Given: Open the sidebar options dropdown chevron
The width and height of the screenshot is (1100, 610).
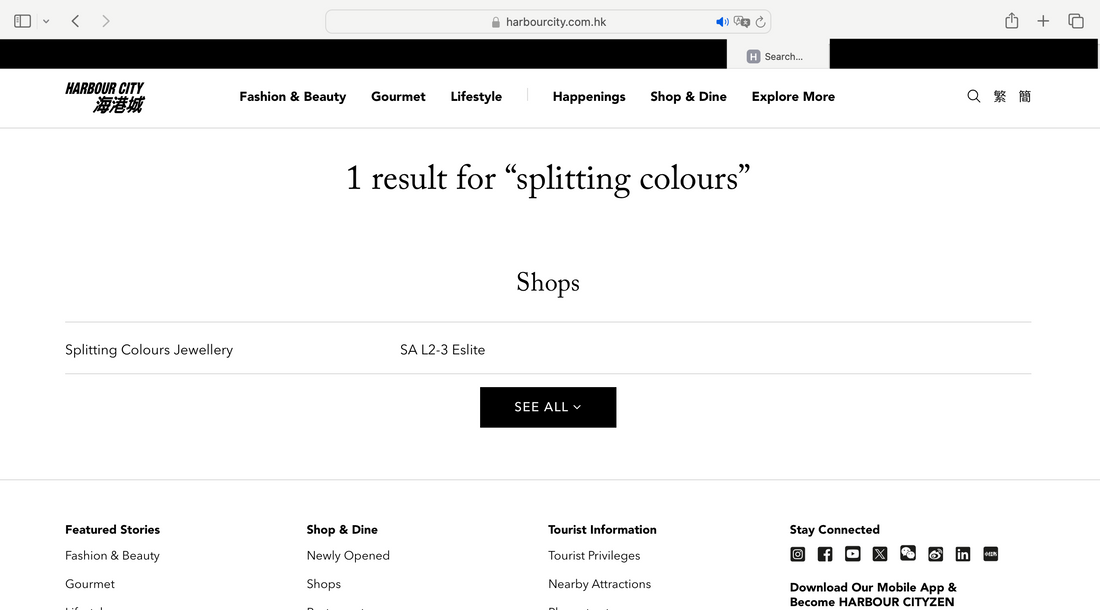Looking at the screenshot, I should click(x=46, y=21).
